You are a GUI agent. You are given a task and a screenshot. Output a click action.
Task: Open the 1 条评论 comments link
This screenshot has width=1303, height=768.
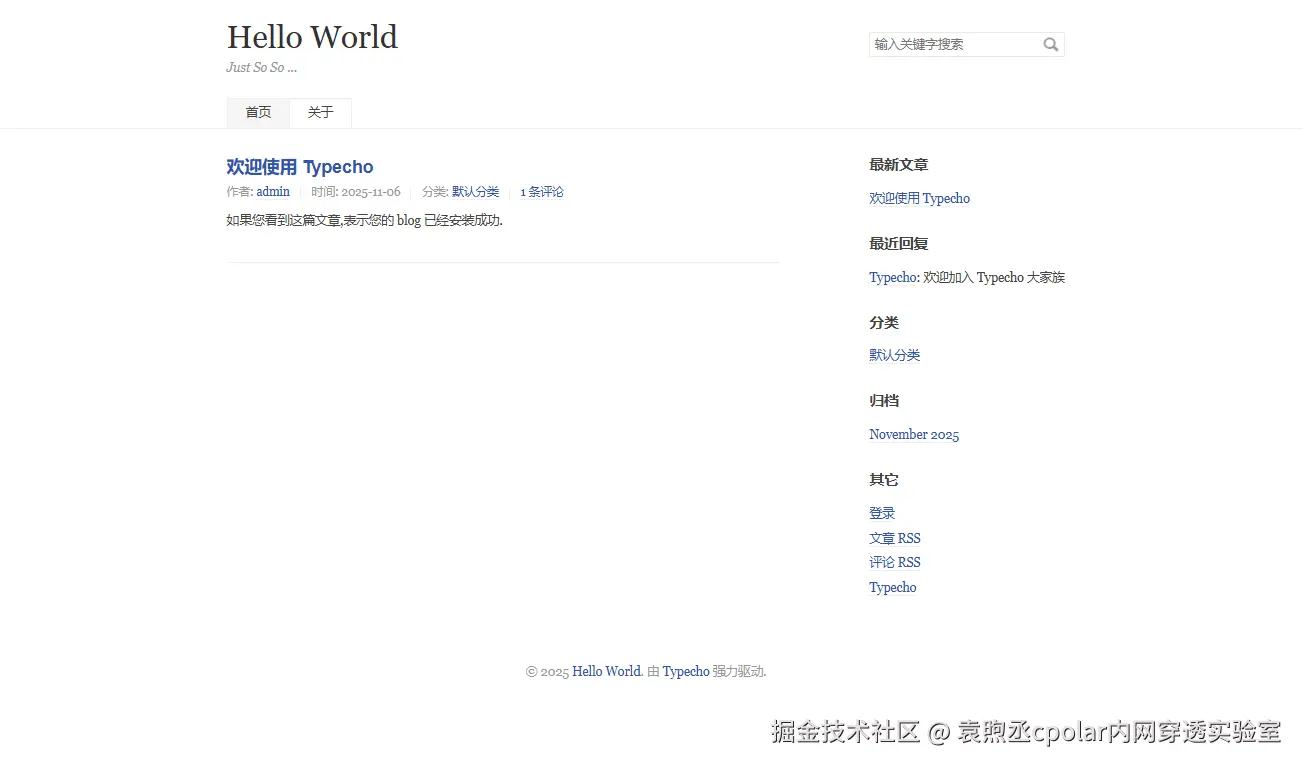pos(542,192)
